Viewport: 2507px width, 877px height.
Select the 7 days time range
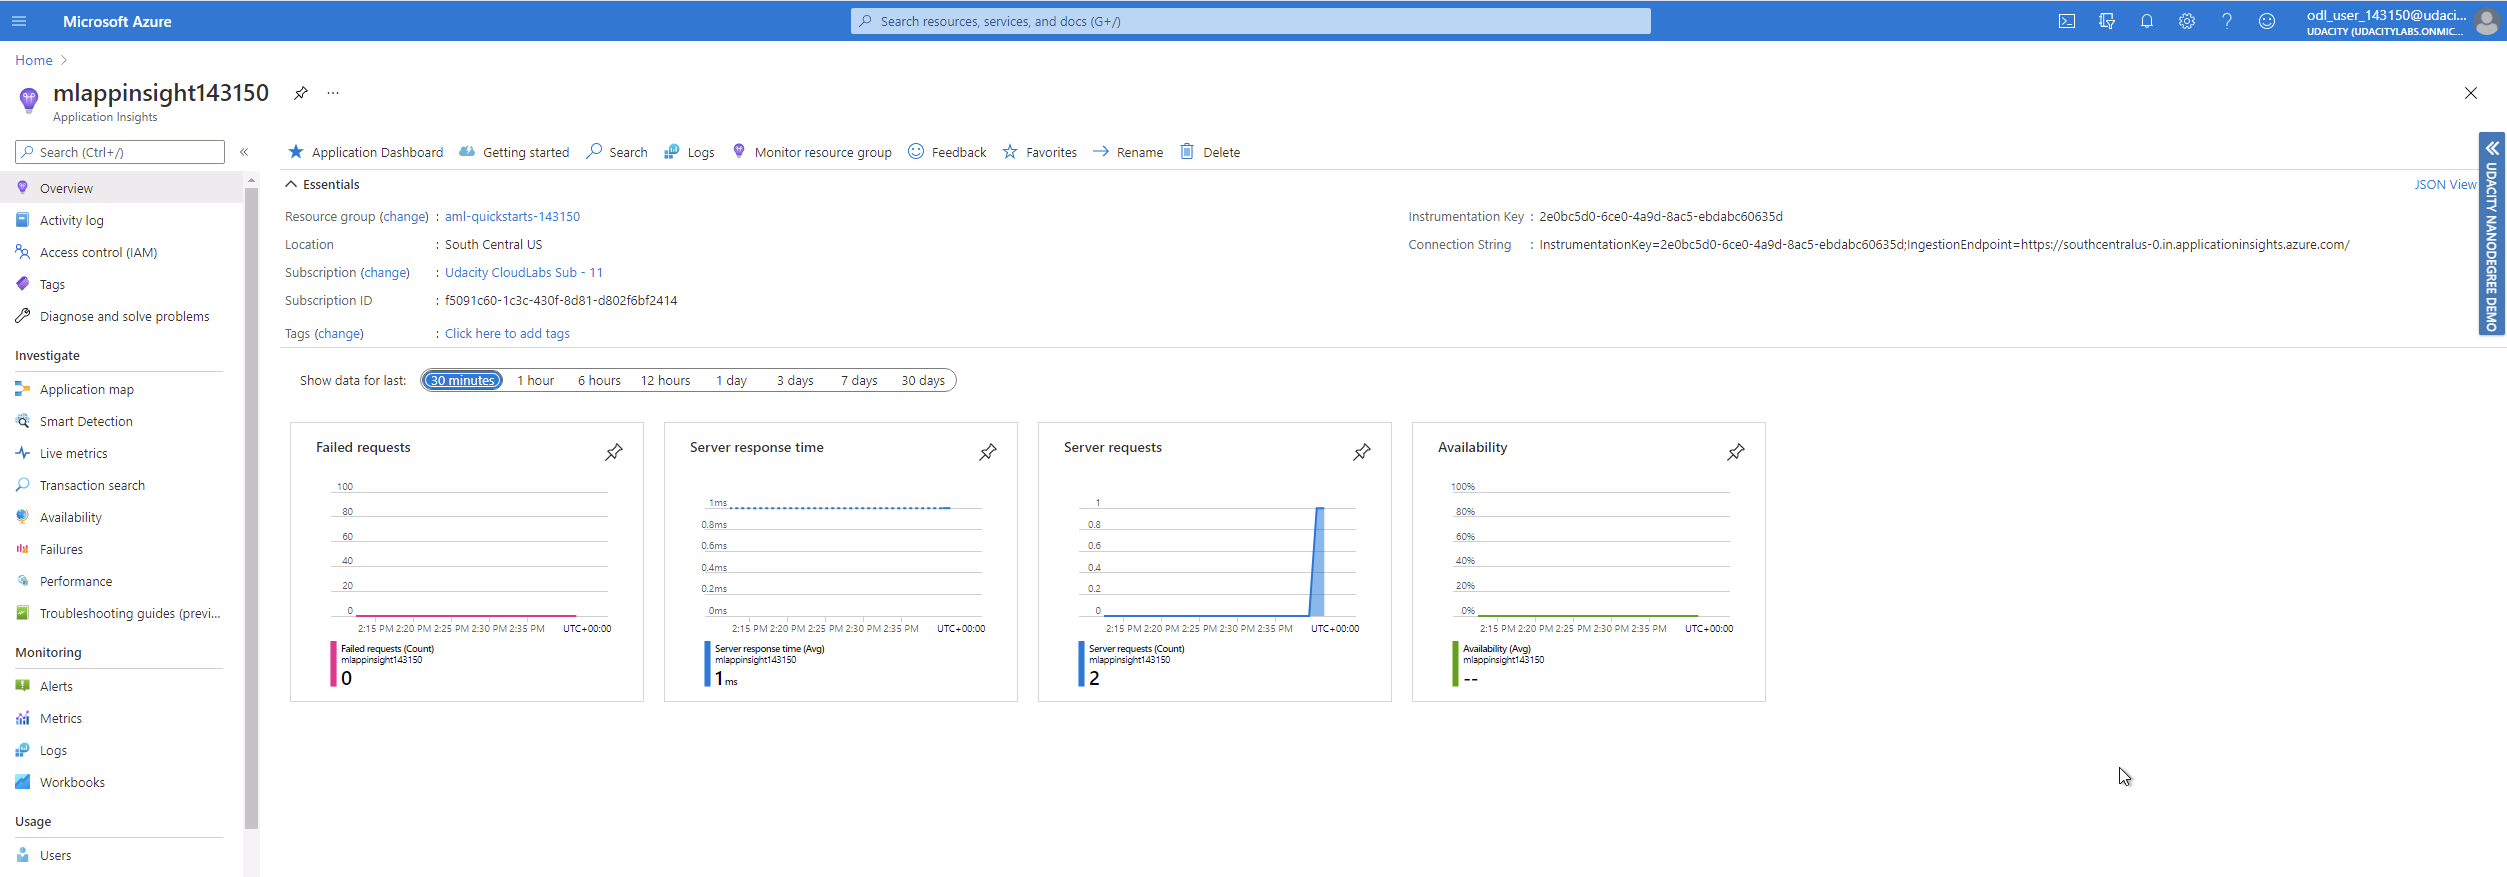tap(859, 380)
